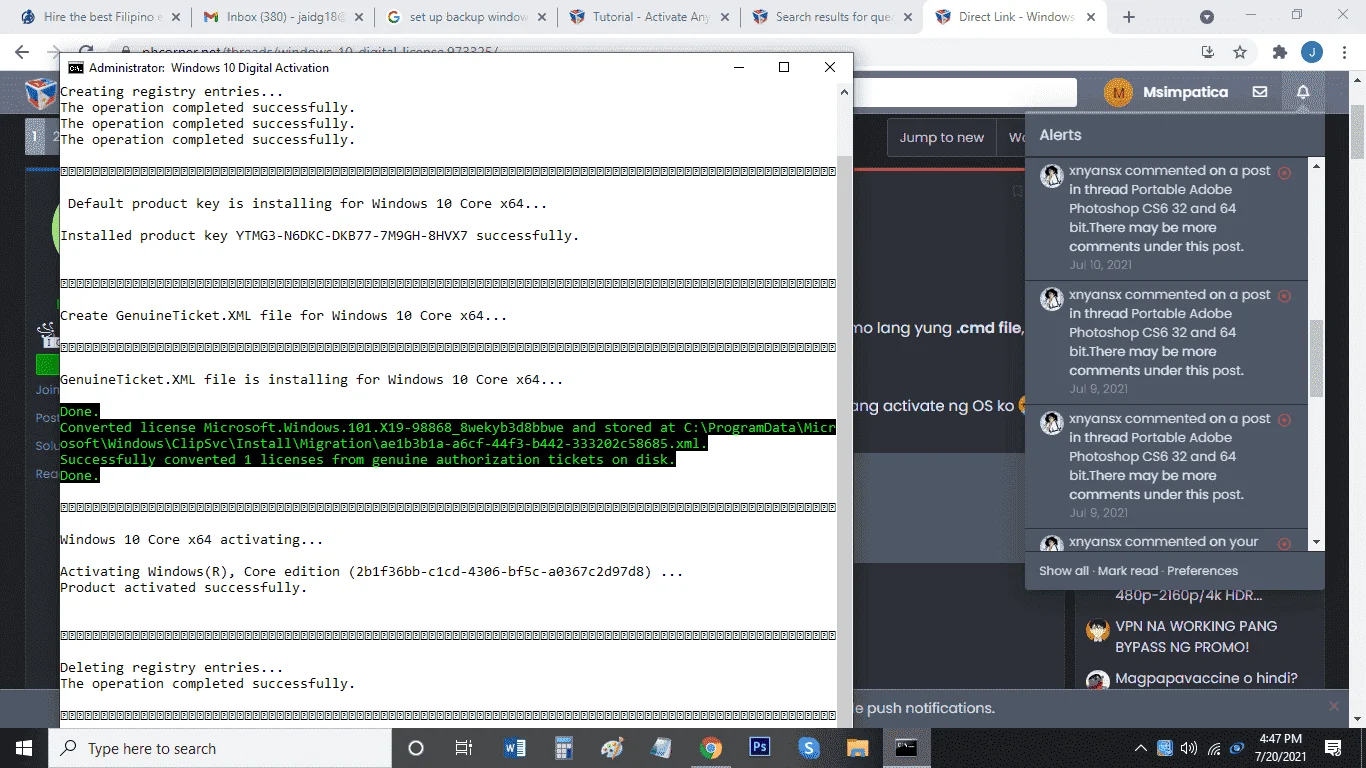Open the '480p-2160p/4k HDR...' thread link
1366x768 pixels.
(x=1189, y=595)
